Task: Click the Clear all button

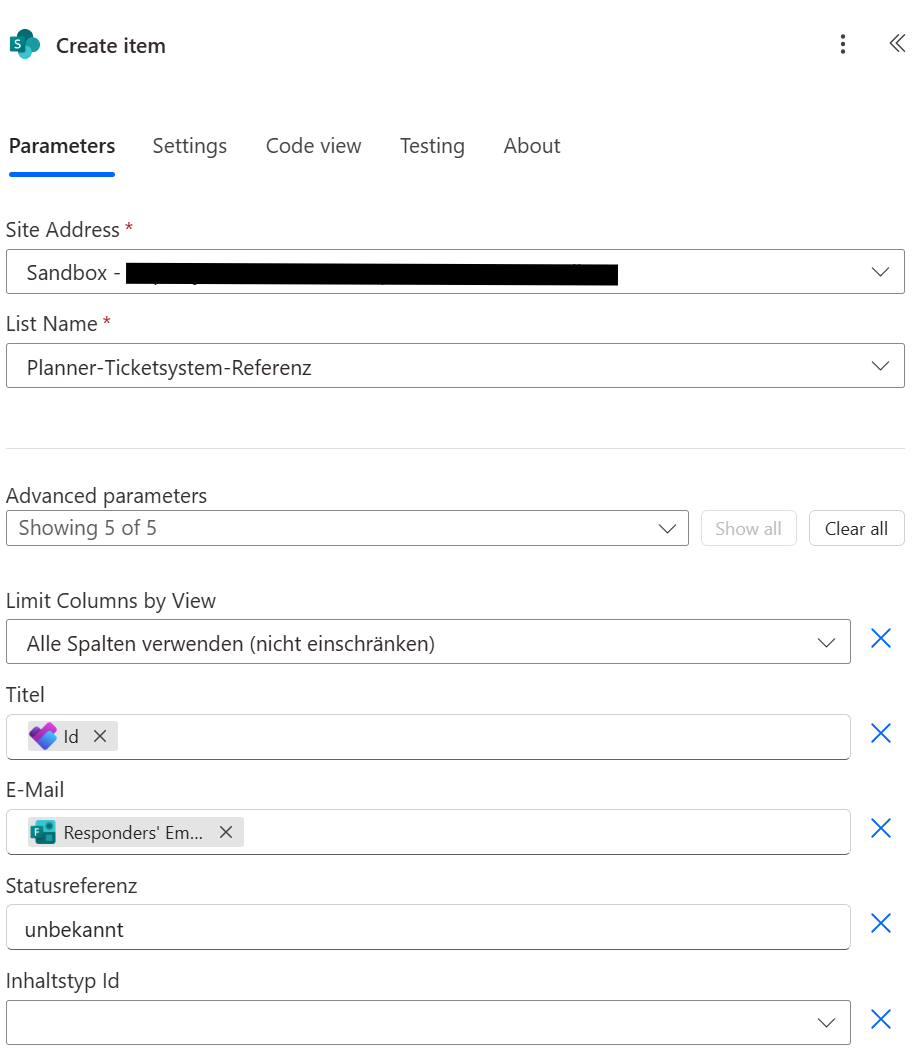Action: 856,529
